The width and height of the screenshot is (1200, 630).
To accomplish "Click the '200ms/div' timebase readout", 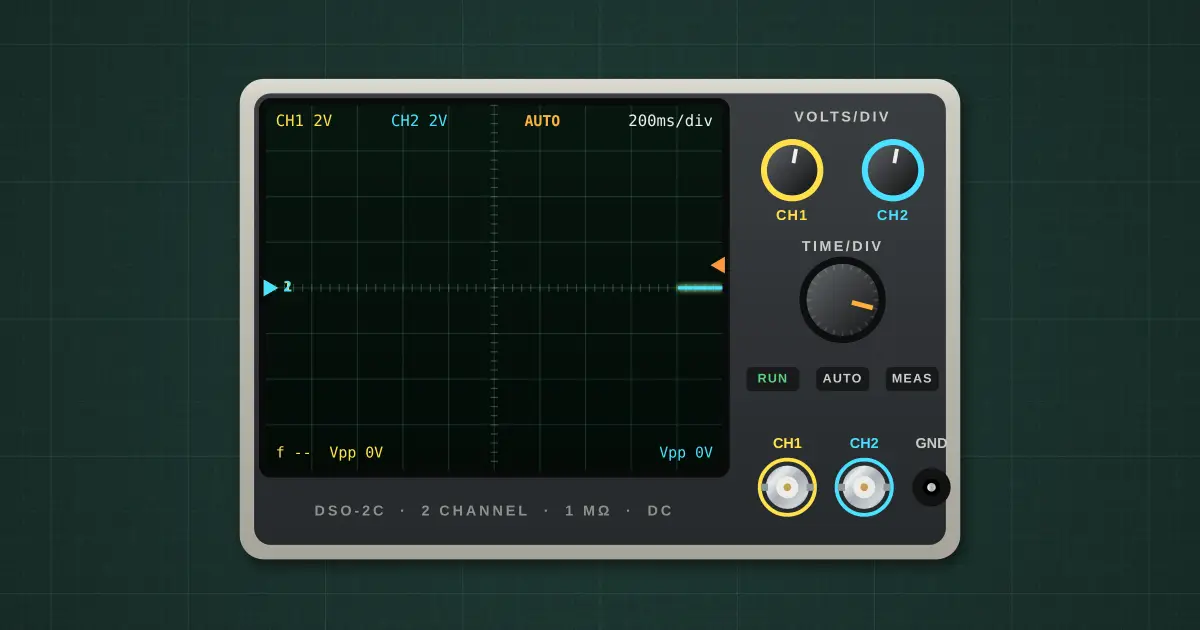I will pos(670,121).
